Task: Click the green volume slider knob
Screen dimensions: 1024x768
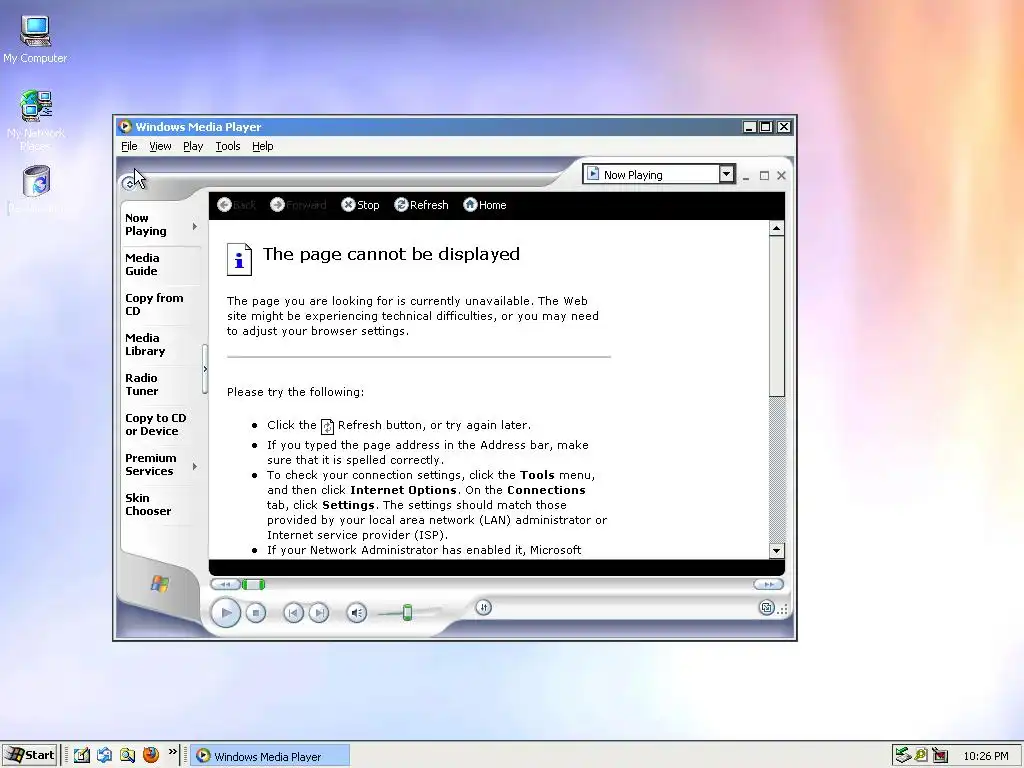Action: (407, 613)
